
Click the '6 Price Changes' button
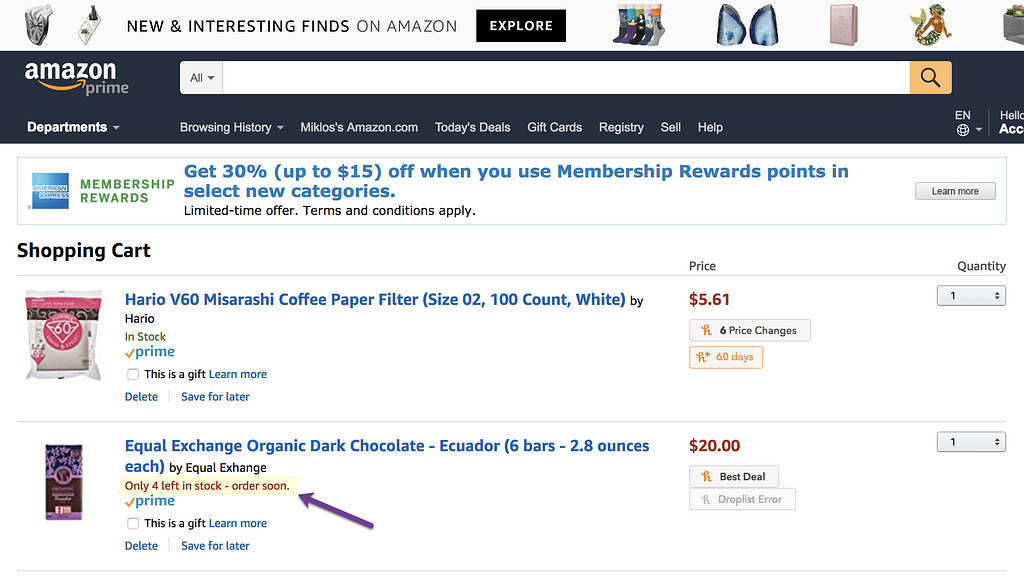(750, 330)
